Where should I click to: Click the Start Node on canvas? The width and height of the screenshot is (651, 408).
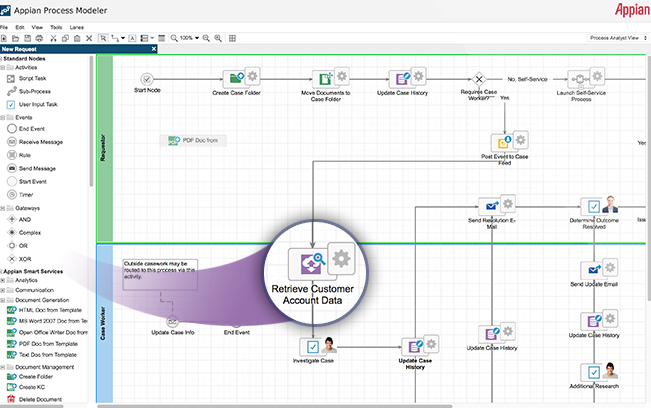(147, 79)
